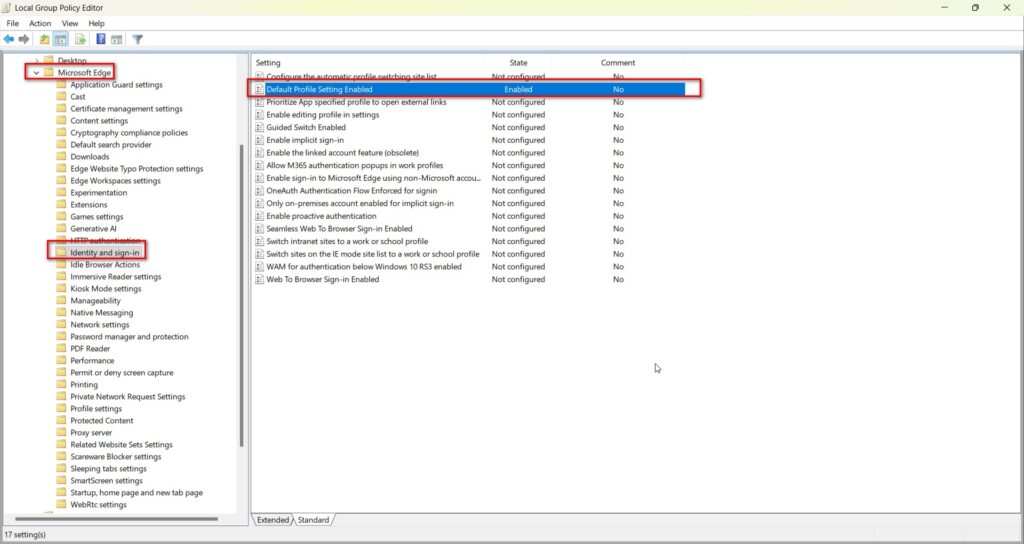The height and width of the screenshot is (544, 1024).
Task: Click the Forward arrow toolbar icon
Action: tap(24, 39)
